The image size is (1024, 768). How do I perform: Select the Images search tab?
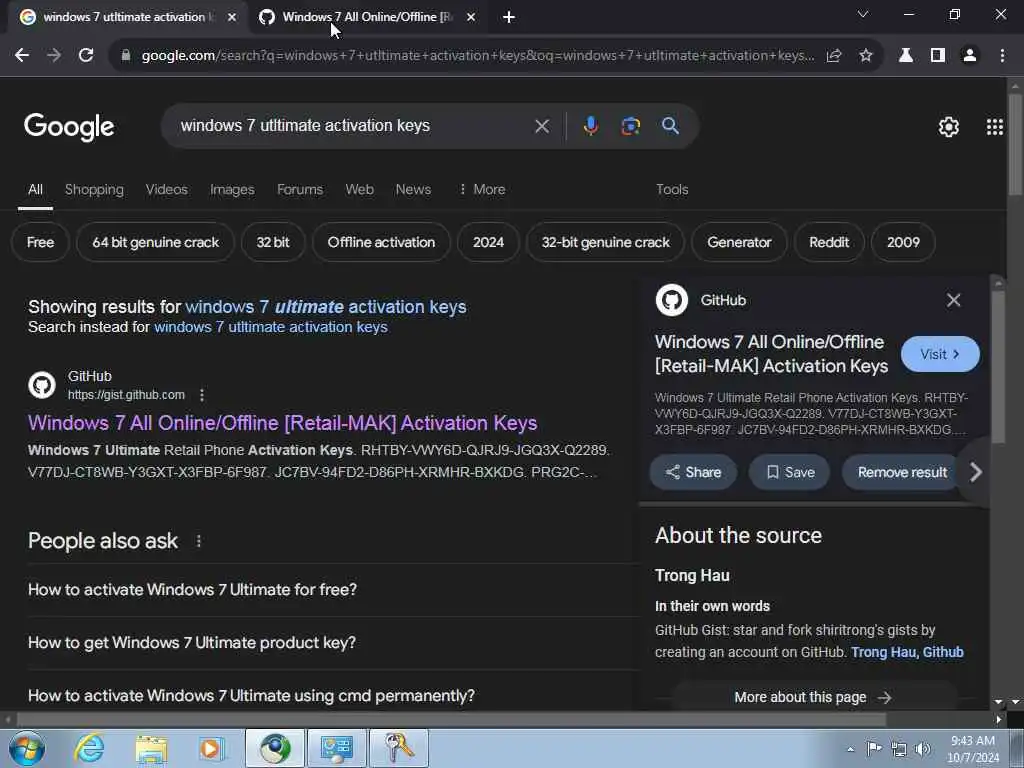click(x=232, y=189)
